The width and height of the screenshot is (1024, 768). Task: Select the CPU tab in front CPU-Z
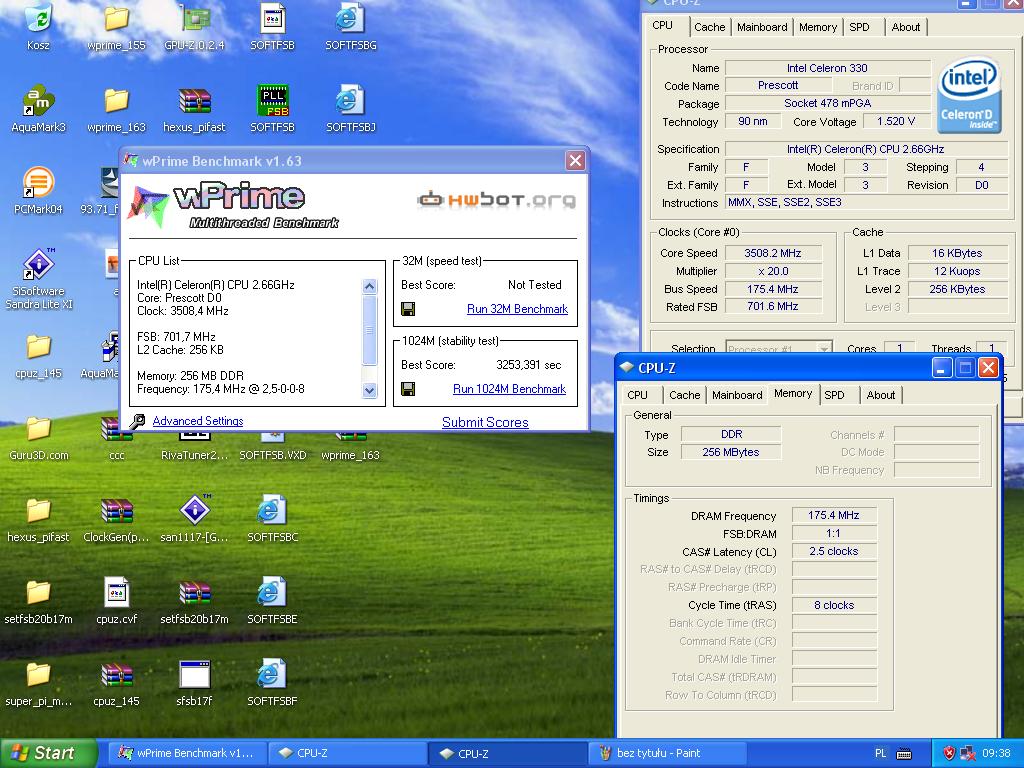pyautogui.click(x=637, y=395)
